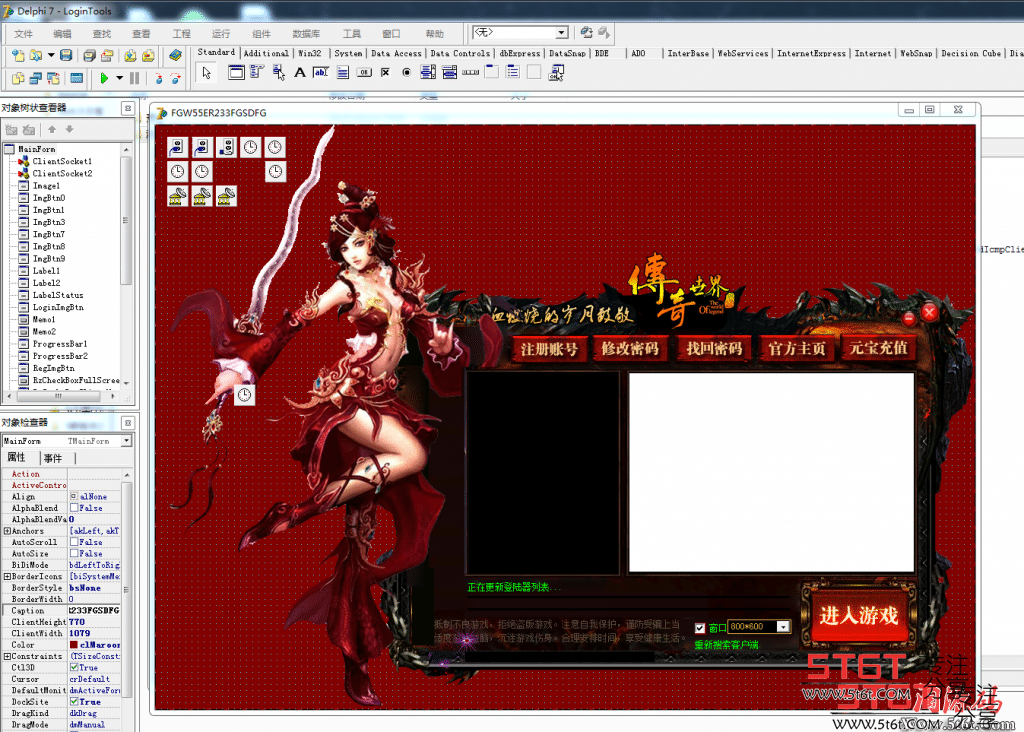Select the Edit (ab) component
The image size is (1024, 732).
[x=321, y=72]
